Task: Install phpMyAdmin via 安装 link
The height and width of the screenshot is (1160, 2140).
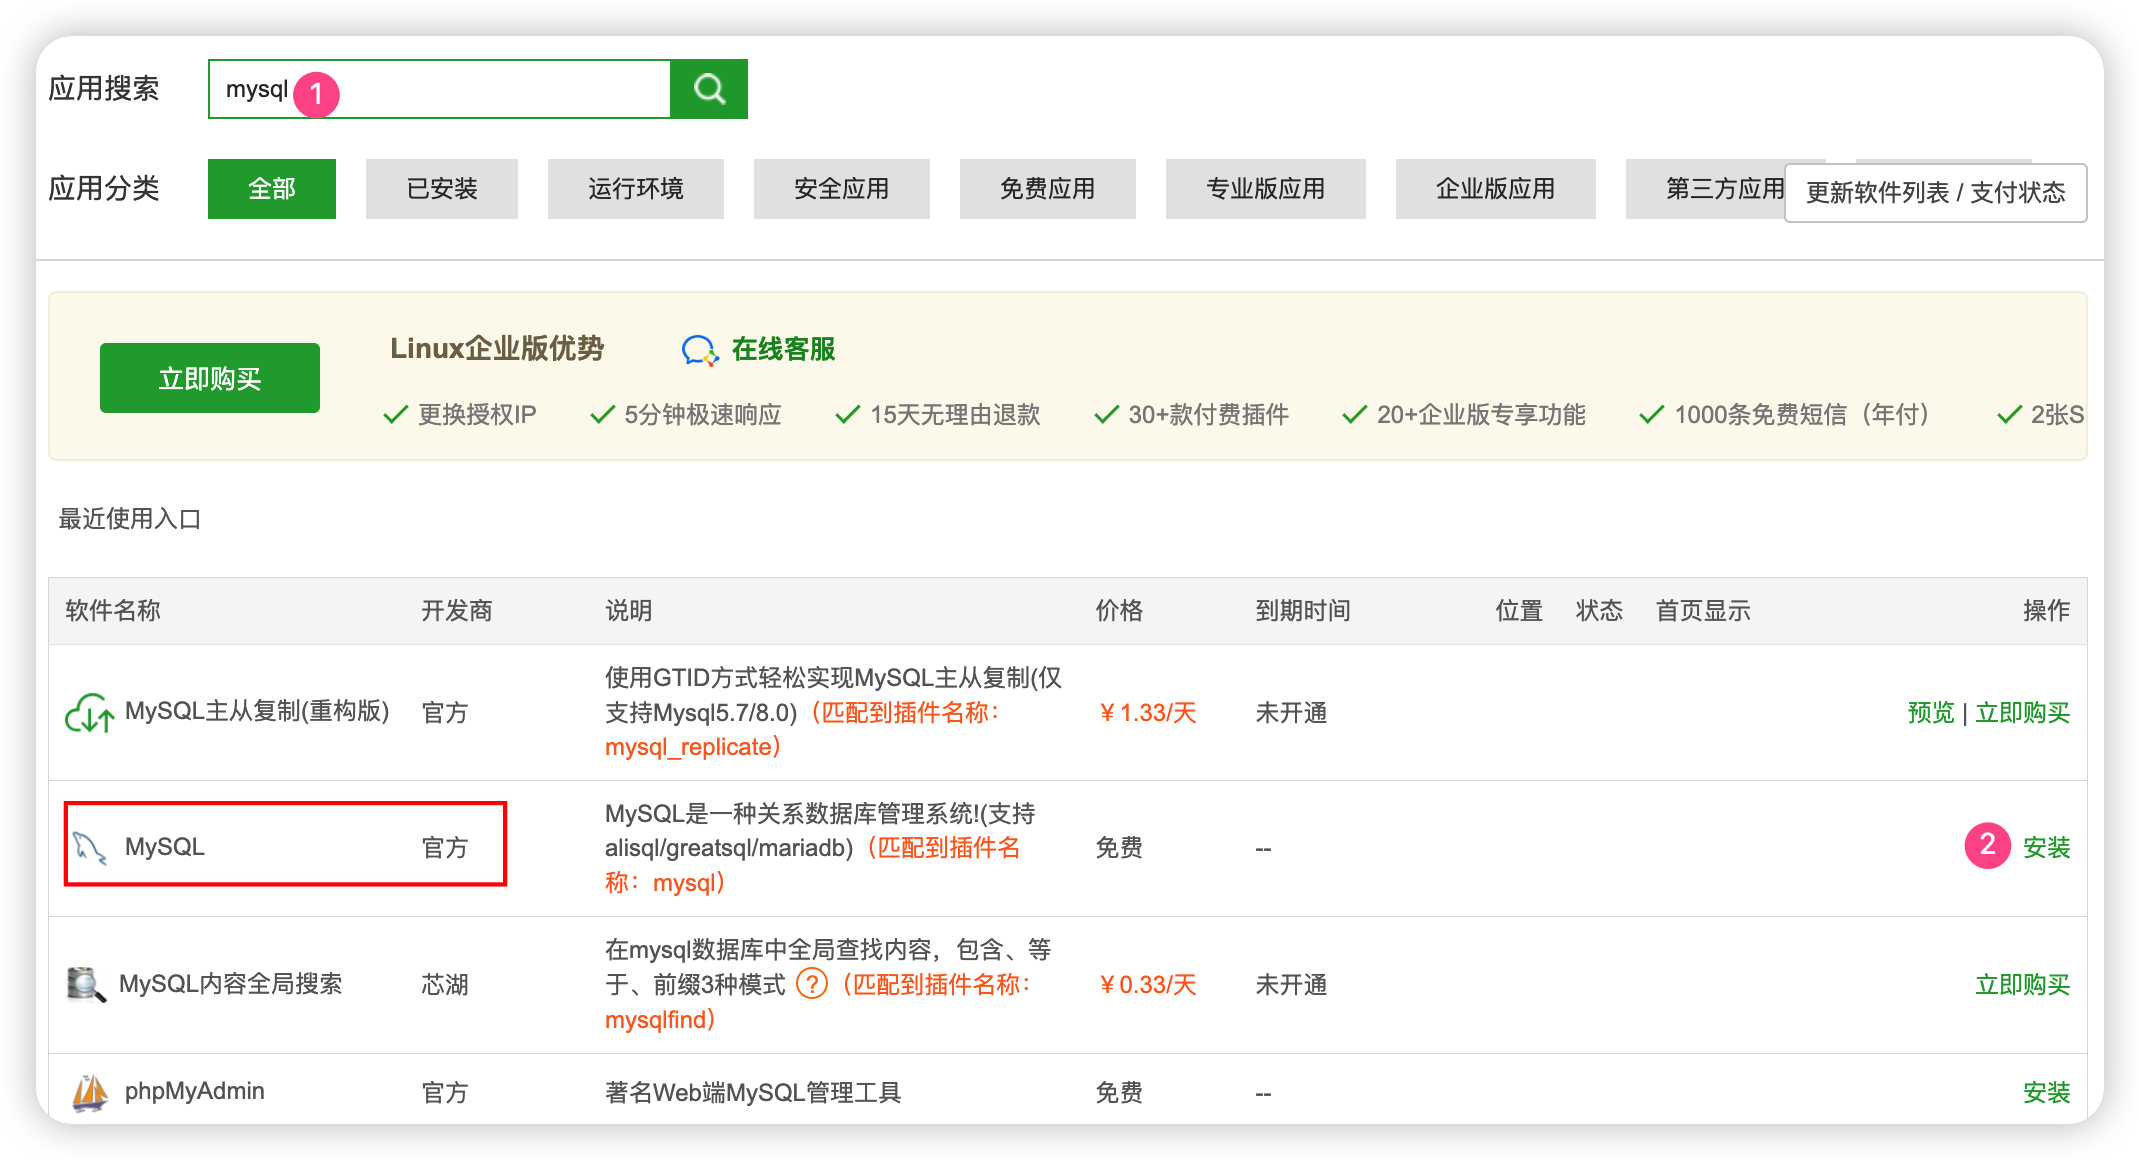Action: click(x=2047, y=1093)
